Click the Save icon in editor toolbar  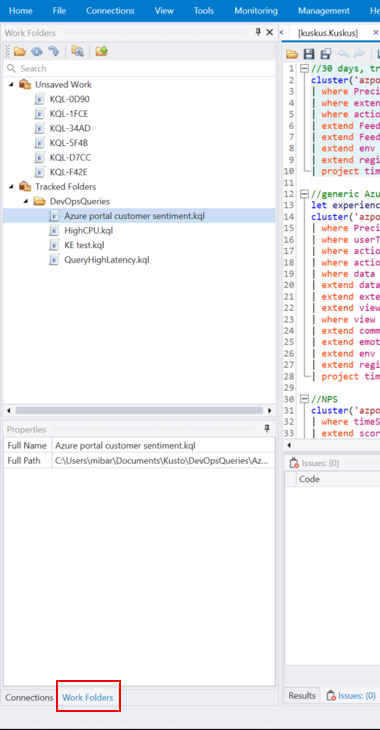(x=309, y=54)
